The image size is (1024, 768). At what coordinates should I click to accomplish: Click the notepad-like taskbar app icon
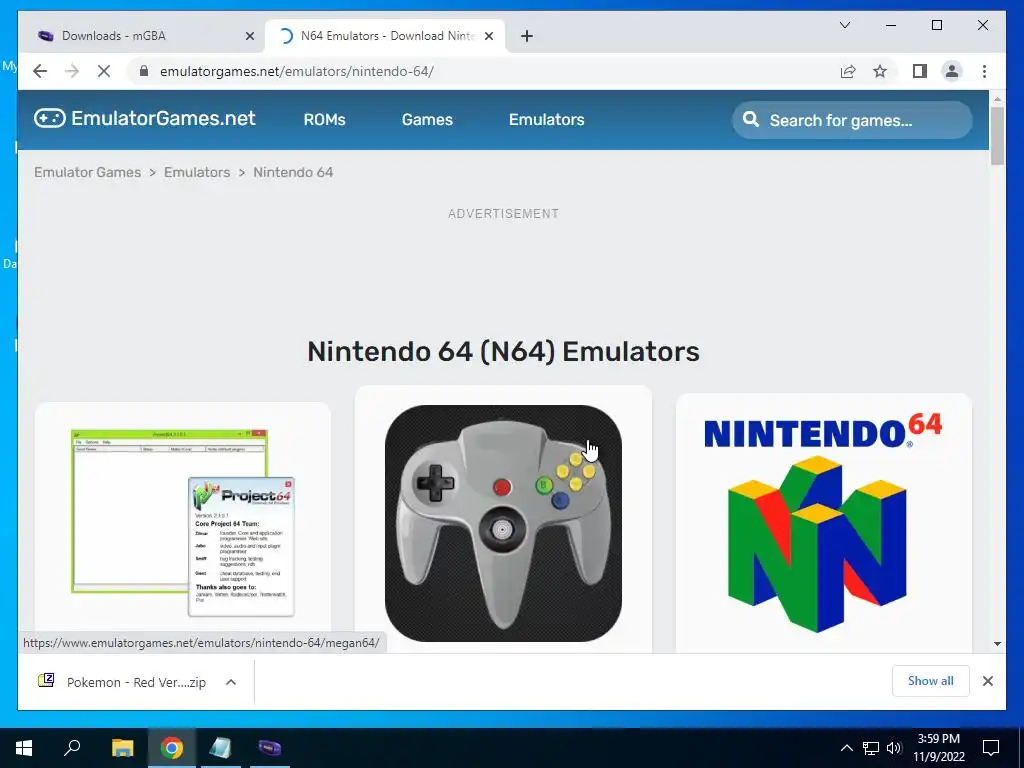(221, 748)
